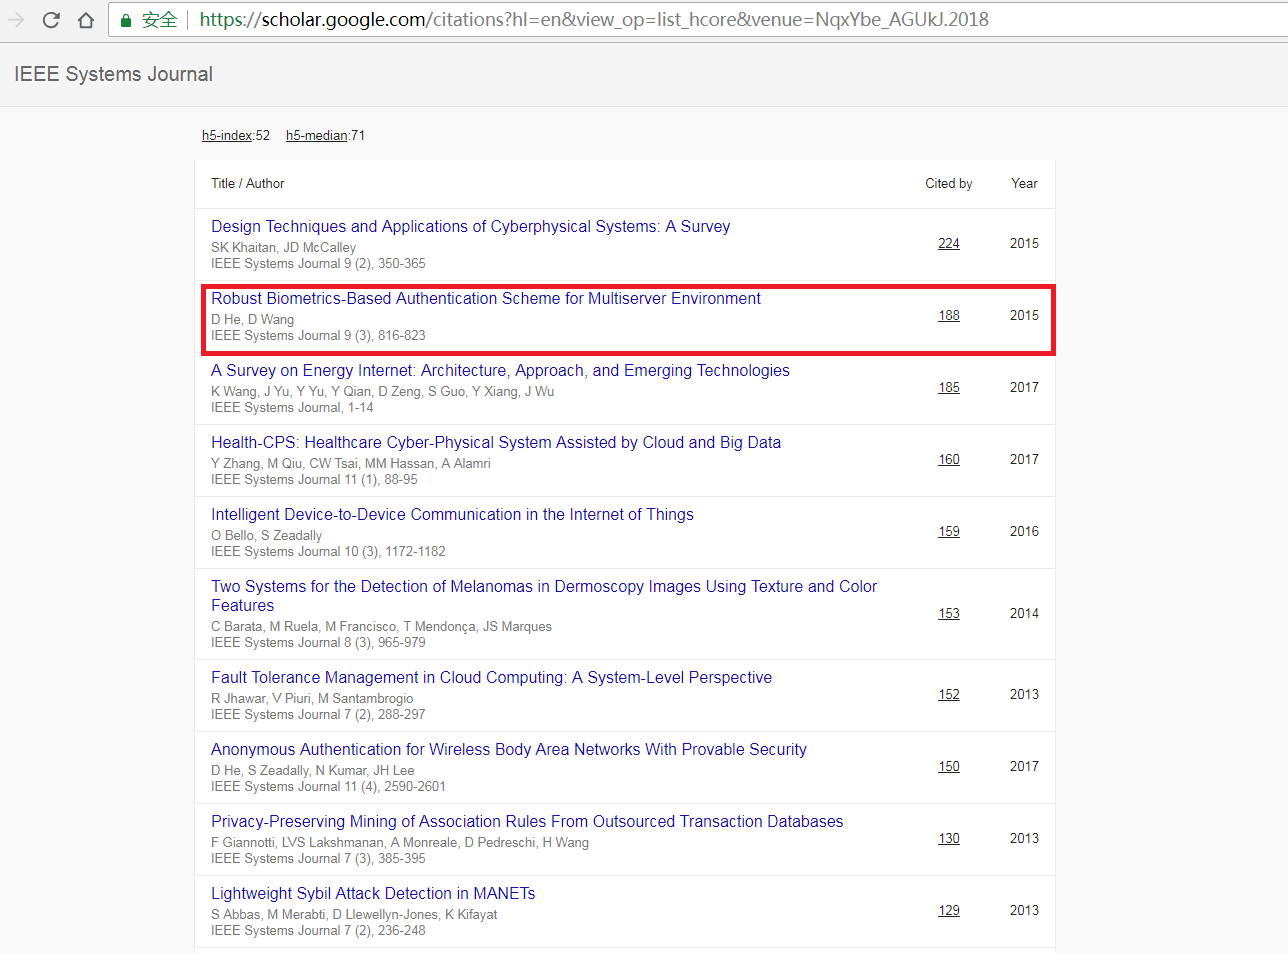The image size is (1288, 953).
Task: Click authors 'F Giannotti, LVS Lakshmanan'
Action: pyautogui.click(x=400, y=843)
